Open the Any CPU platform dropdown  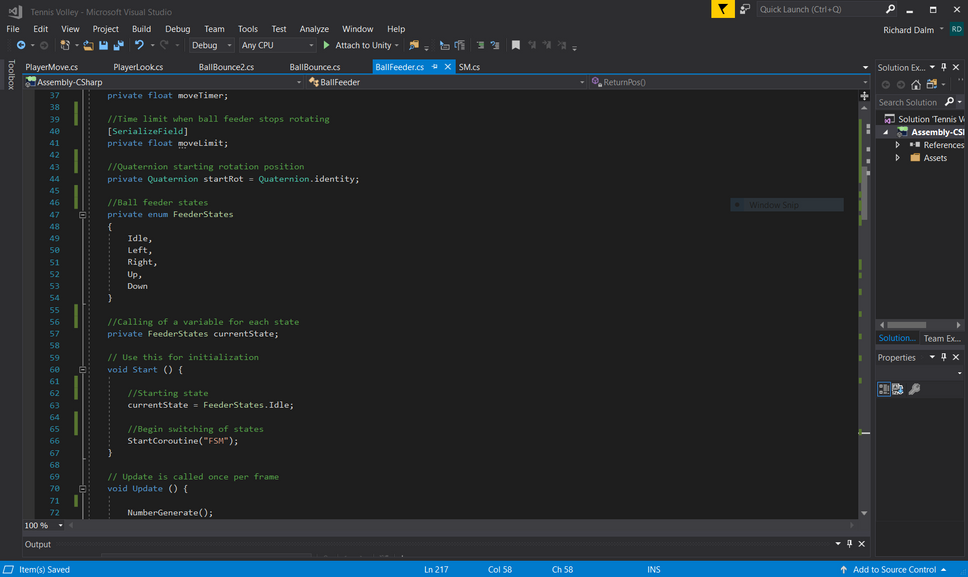277,45
